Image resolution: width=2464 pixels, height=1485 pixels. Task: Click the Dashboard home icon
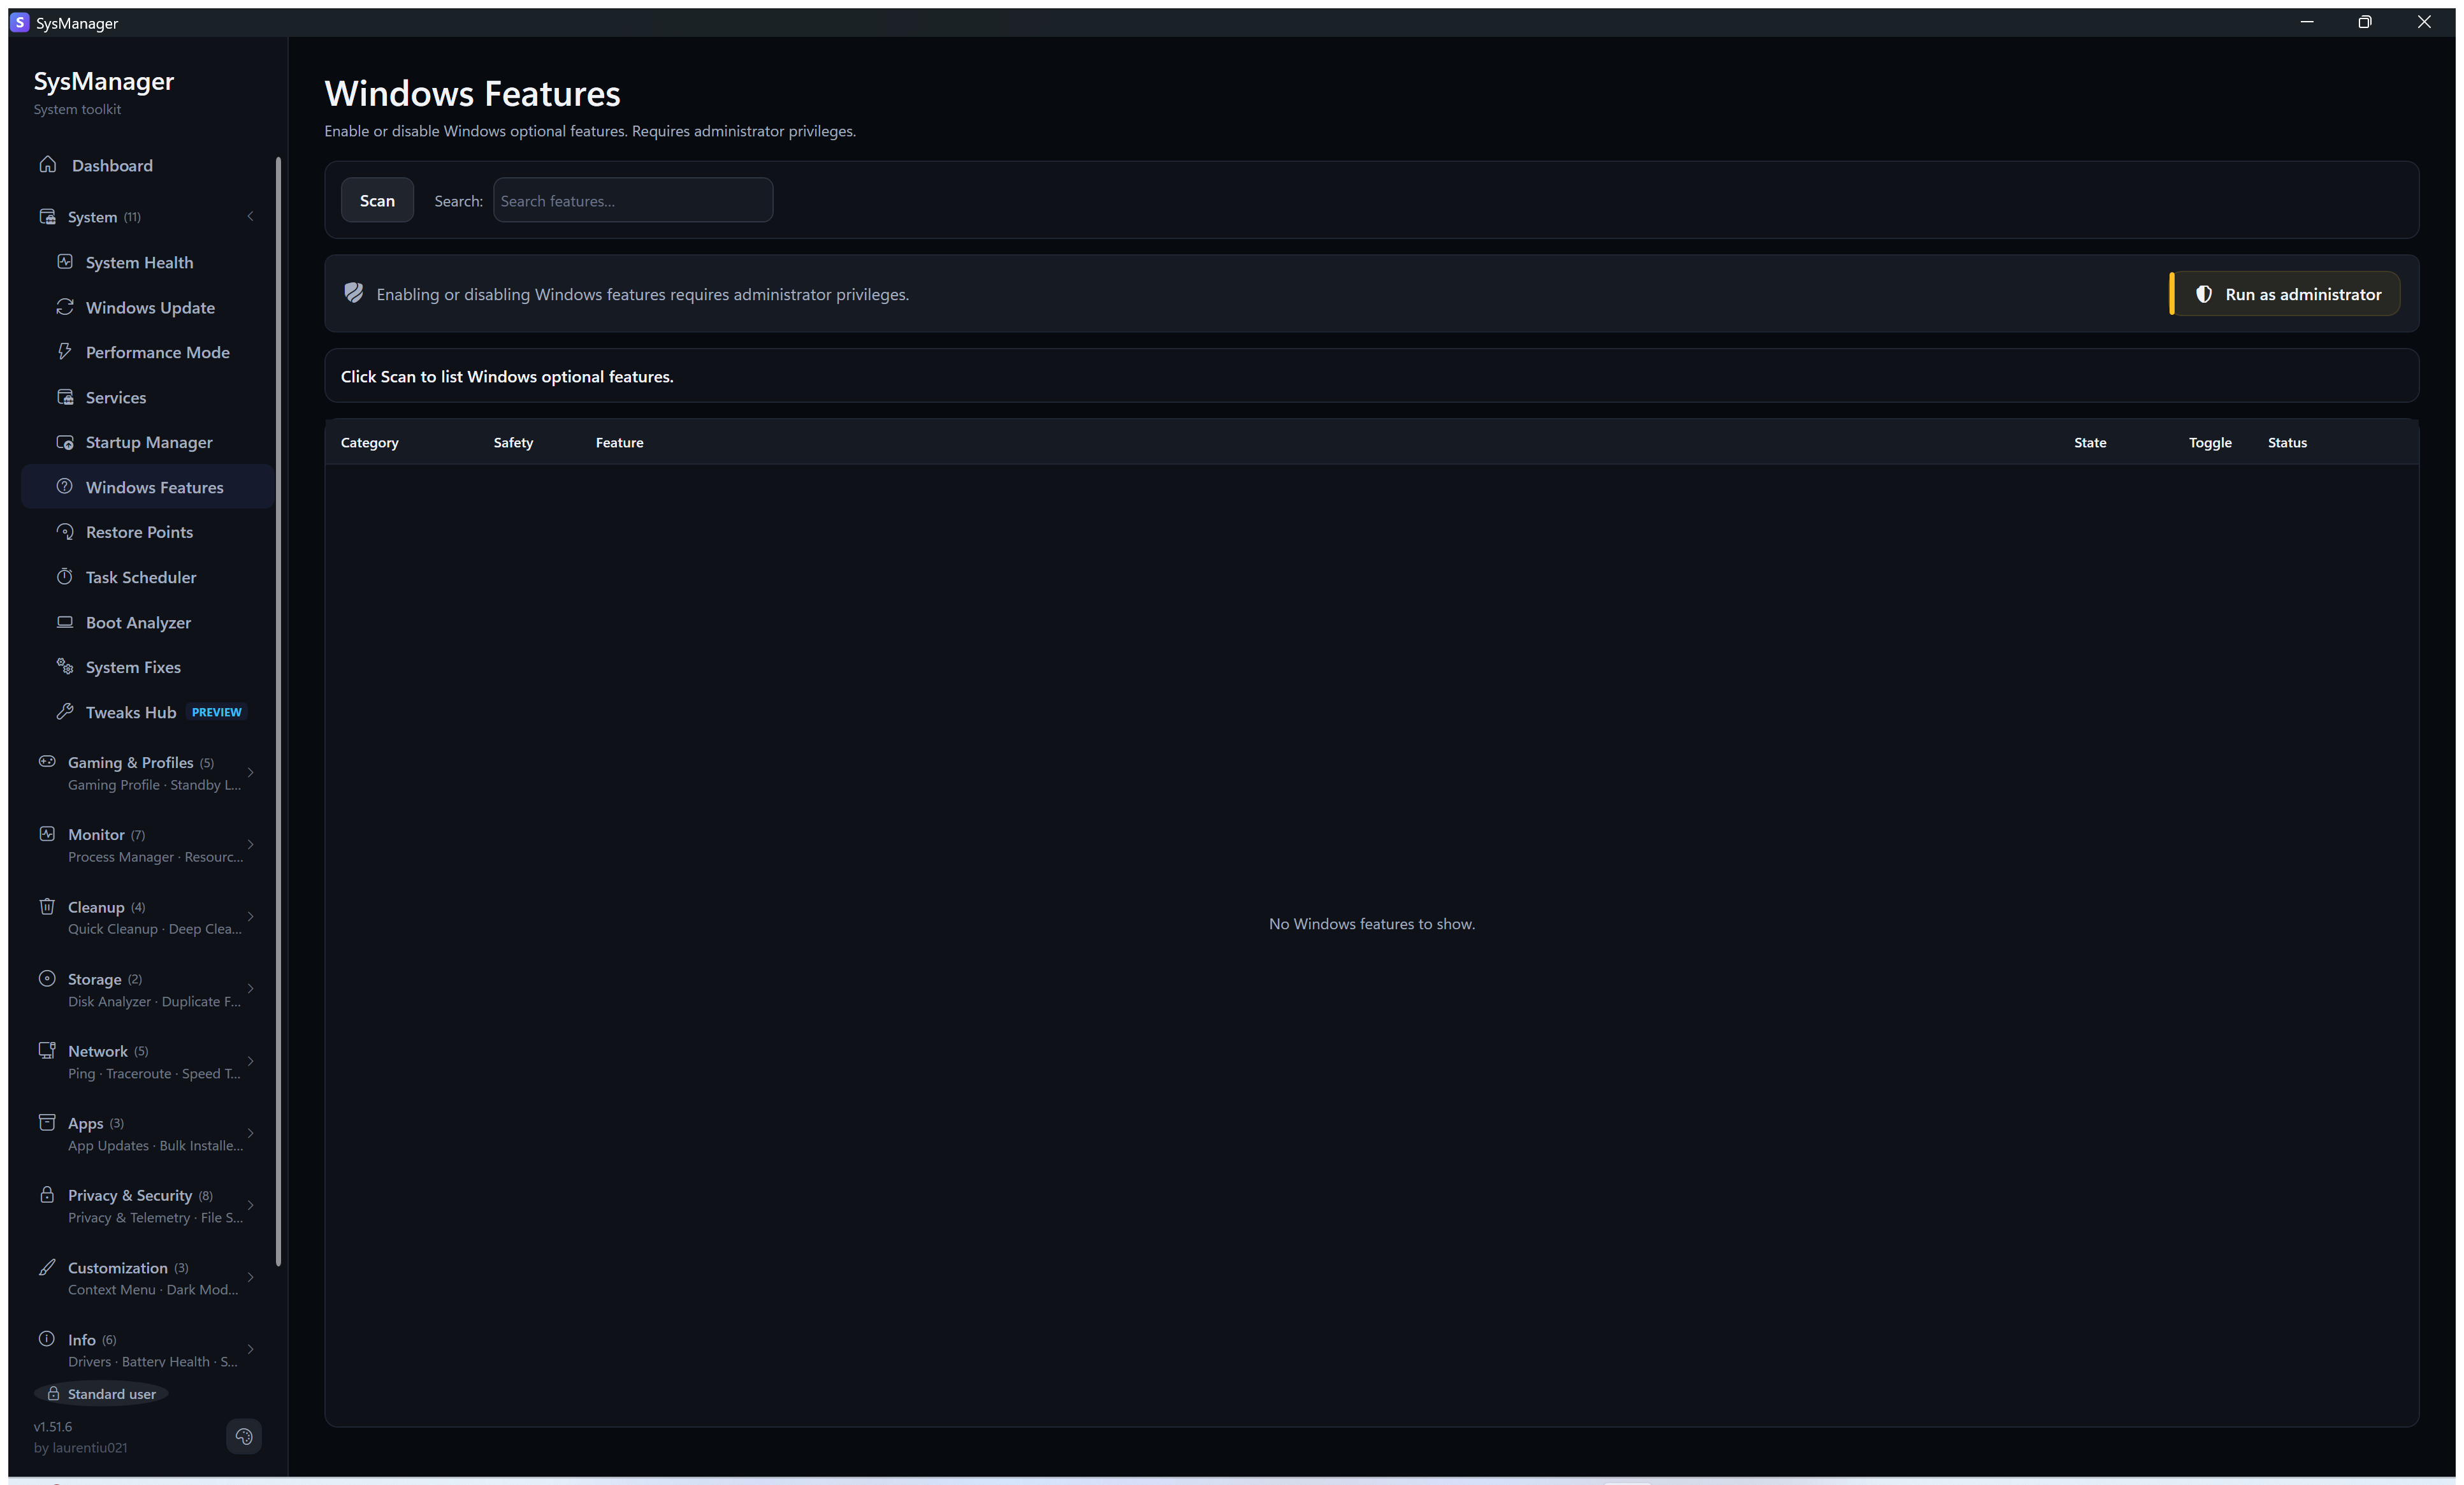(47, 165)
